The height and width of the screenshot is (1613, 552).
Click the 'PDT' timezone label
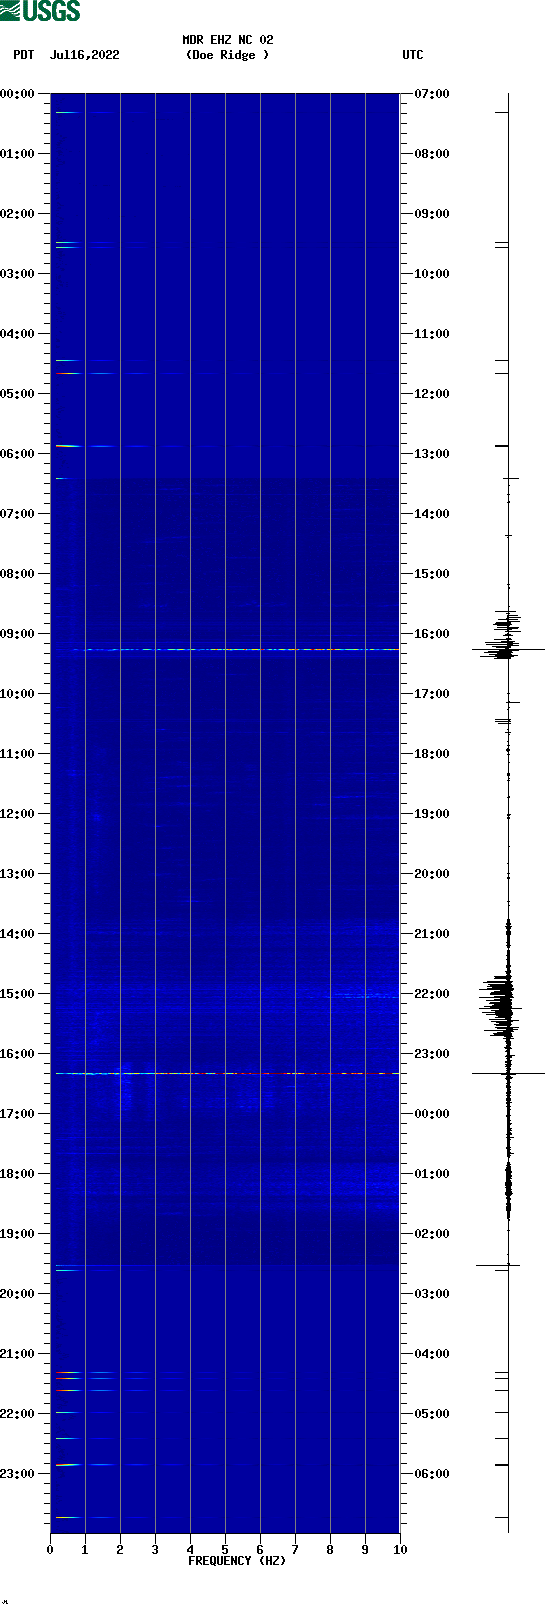coord(23,55)
